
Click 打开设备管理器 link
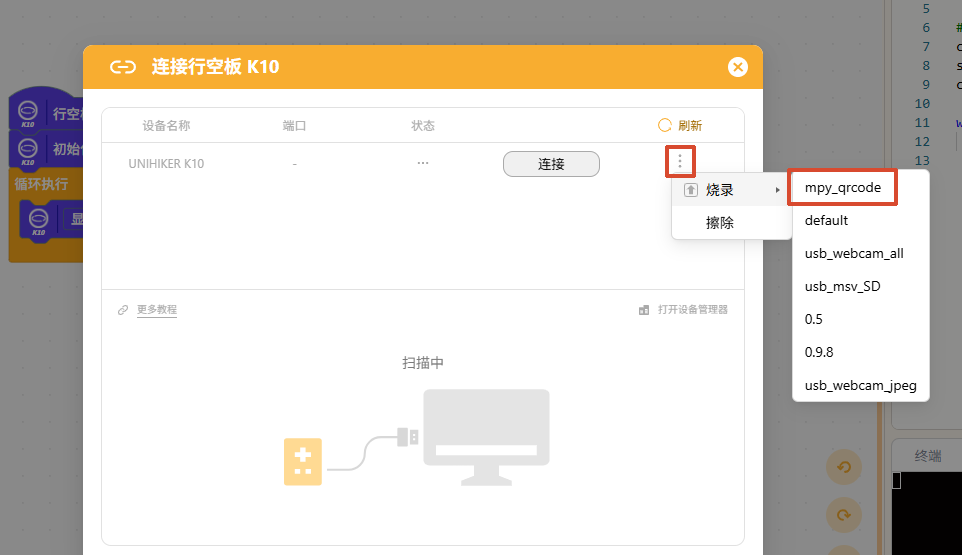click(x=692, y=310)
